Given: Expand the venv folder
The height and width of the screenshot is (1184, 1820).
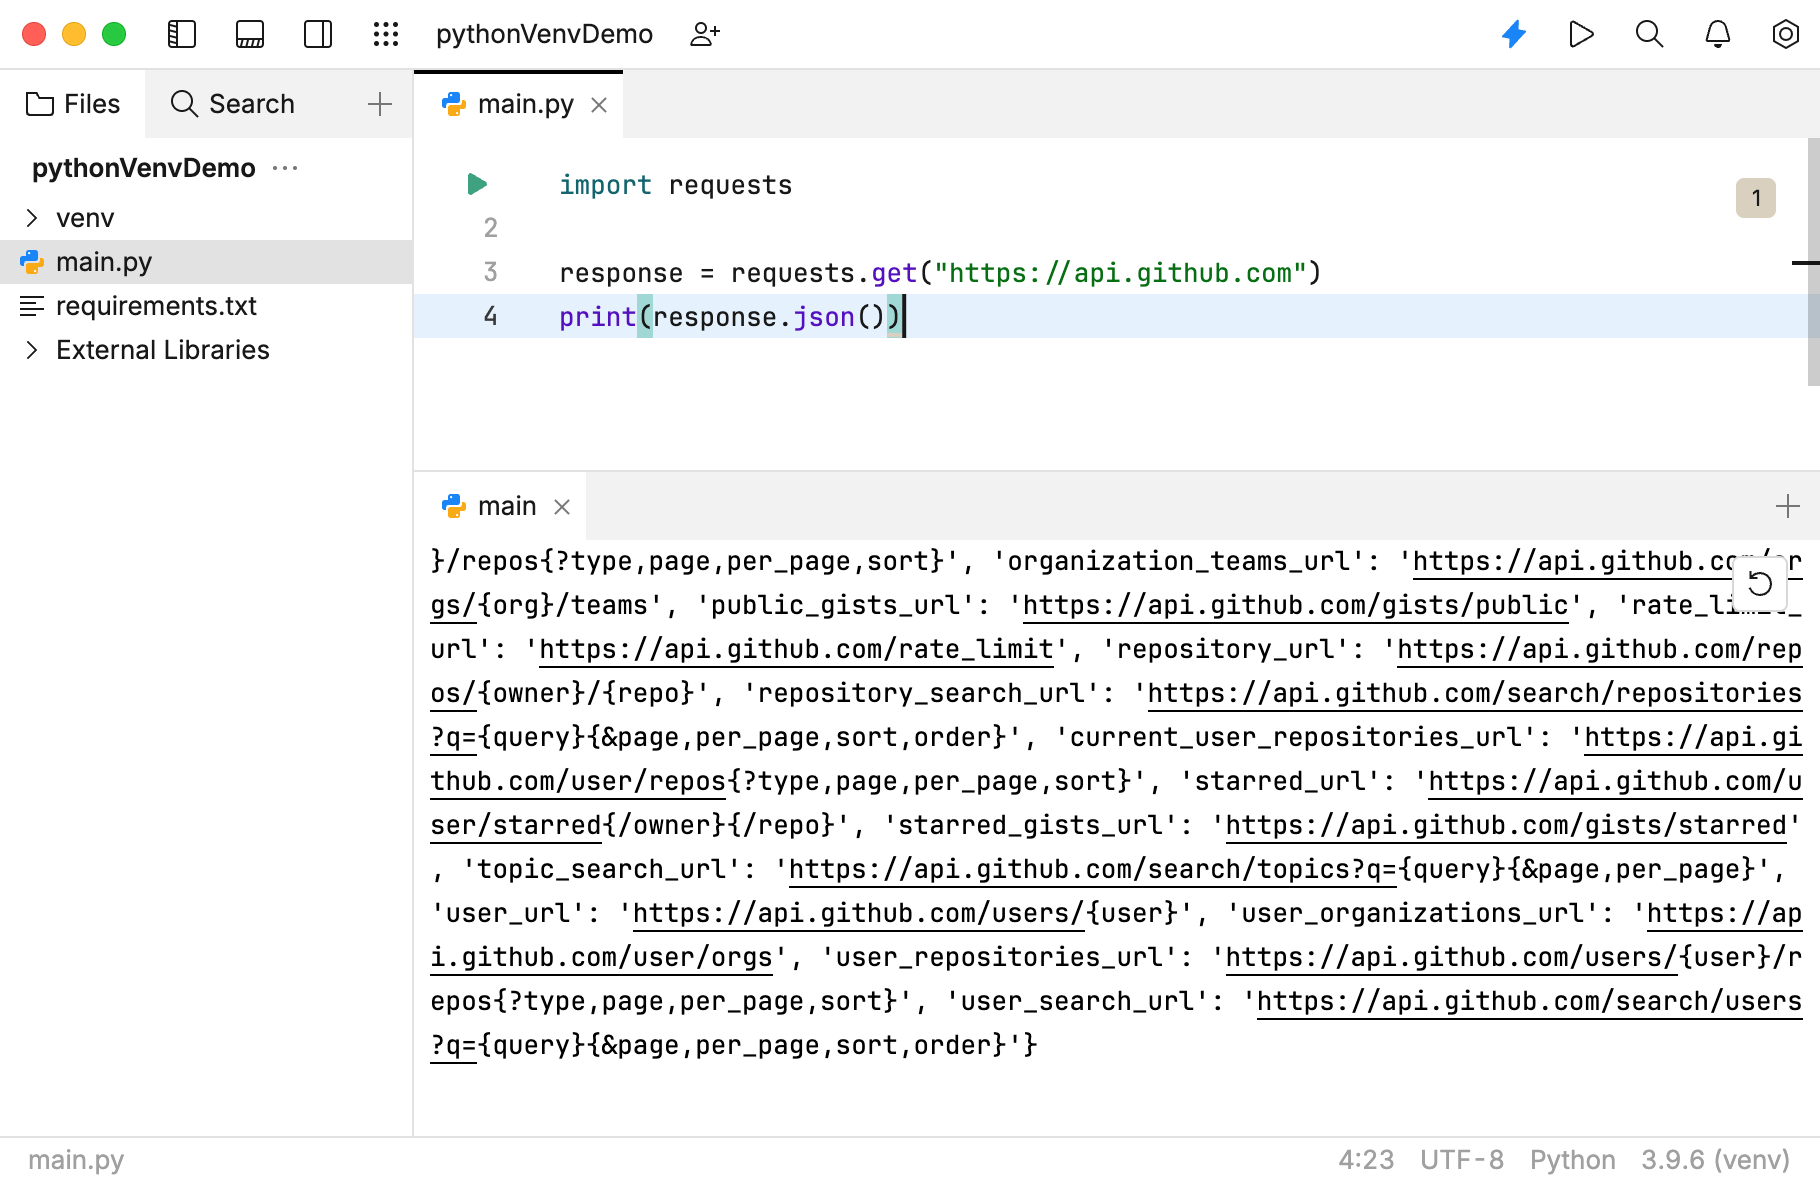Looking at the screenshot, I should point(31,217).
